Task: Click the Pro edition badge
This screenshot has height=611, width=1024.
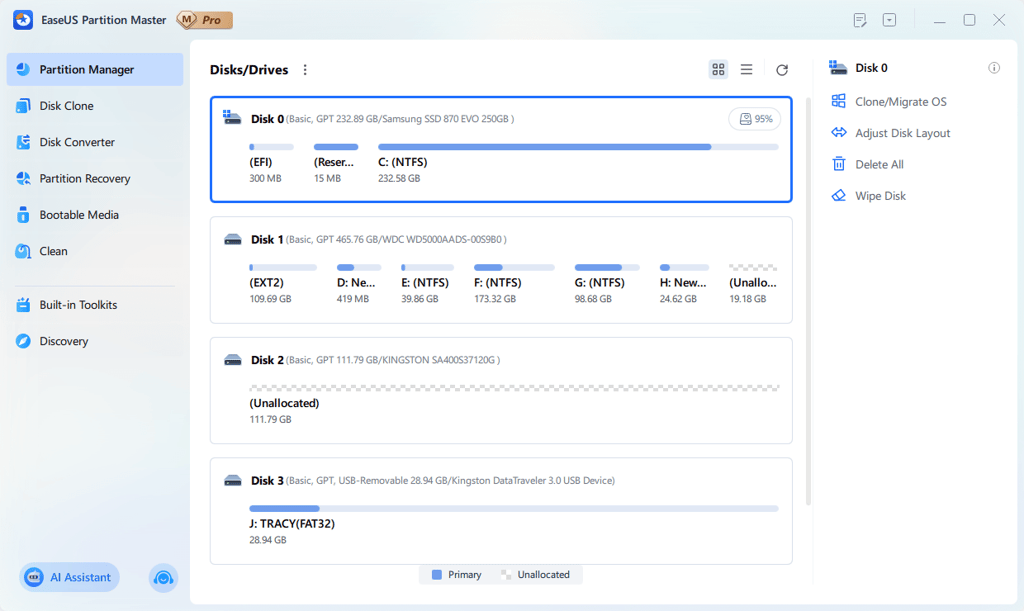Action: [x=204, y=20]
